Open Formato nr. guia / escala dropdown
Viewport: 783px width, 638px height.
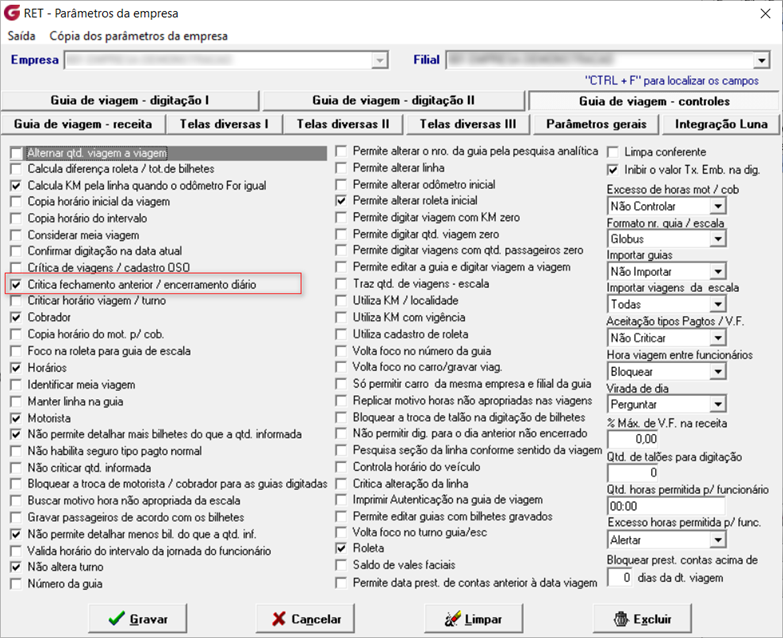point(718,239)
